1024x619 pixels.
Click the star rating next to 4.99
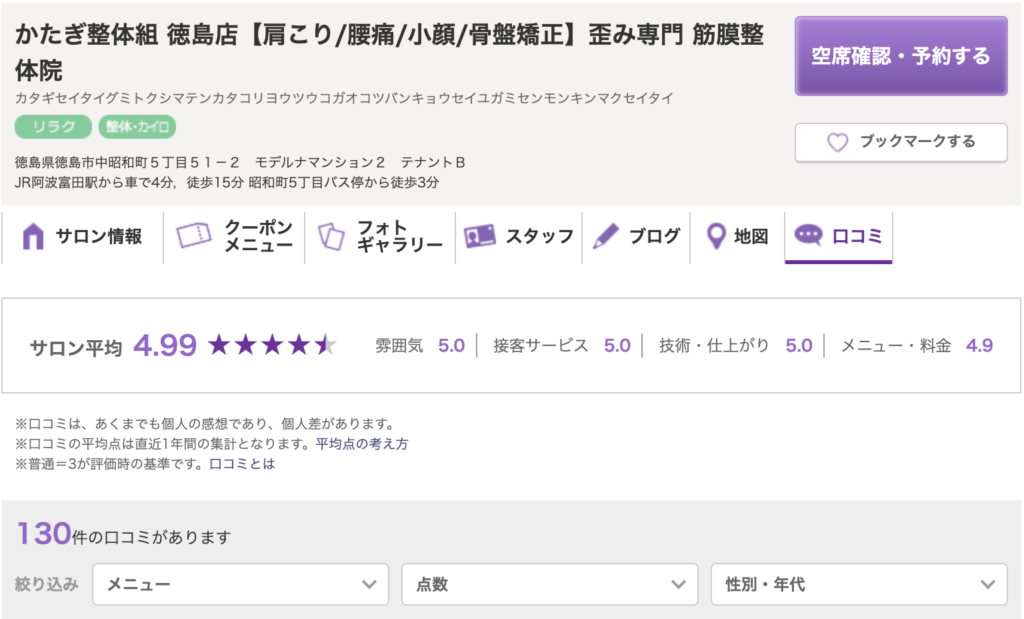coord(272,346)
